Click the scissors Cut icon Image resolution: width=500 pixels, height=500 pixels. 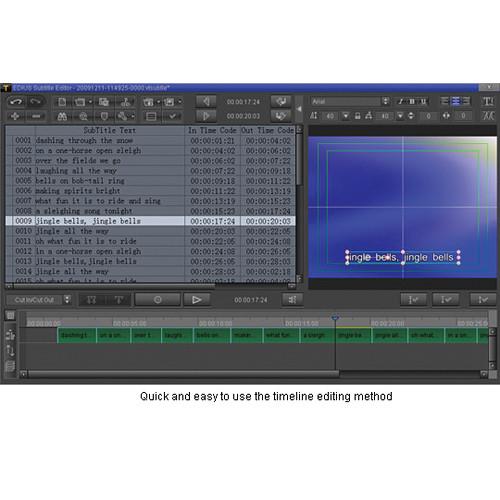(x=125, y=102)
